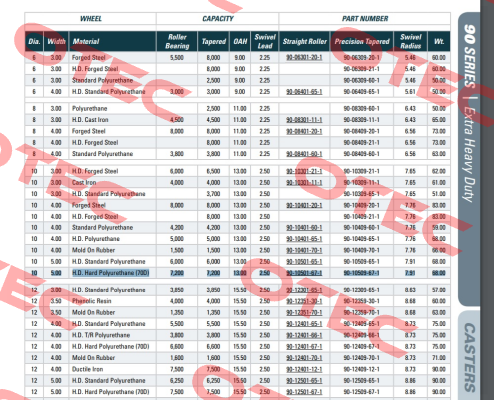Select precision tapered part 90-06309-21-1
494x400 pixels.
pyautogui.click(x=362, y=69)
